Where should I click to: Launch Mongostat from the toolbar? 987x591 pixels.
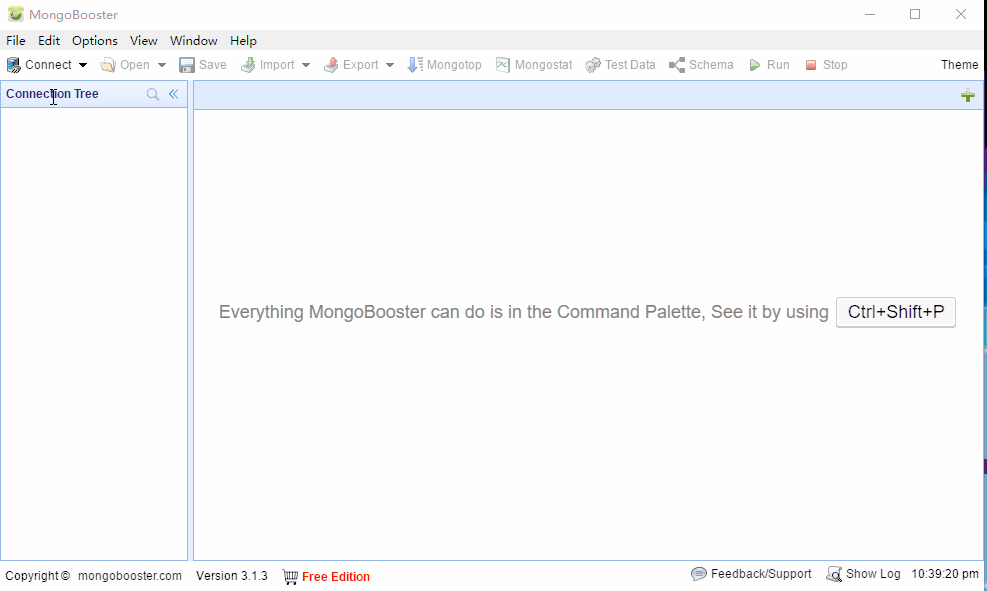pyautogui.click(x=534, y=65)
